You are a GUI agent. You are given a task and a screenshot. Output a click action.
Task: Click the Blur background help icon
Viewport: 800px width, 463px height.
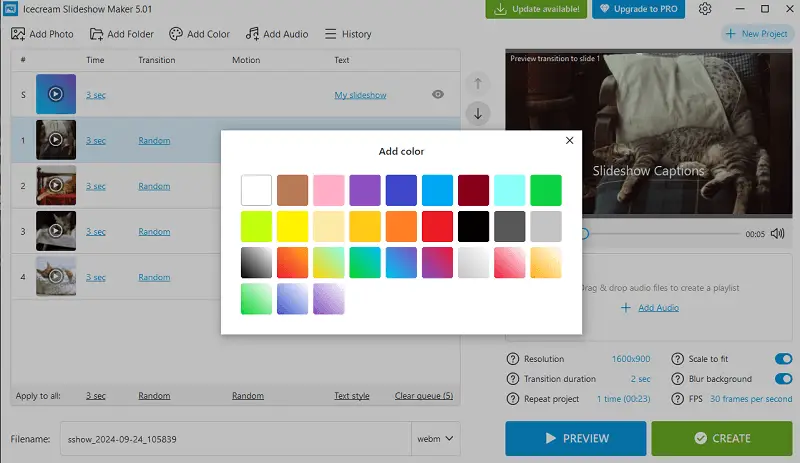[x=678, y=379]
